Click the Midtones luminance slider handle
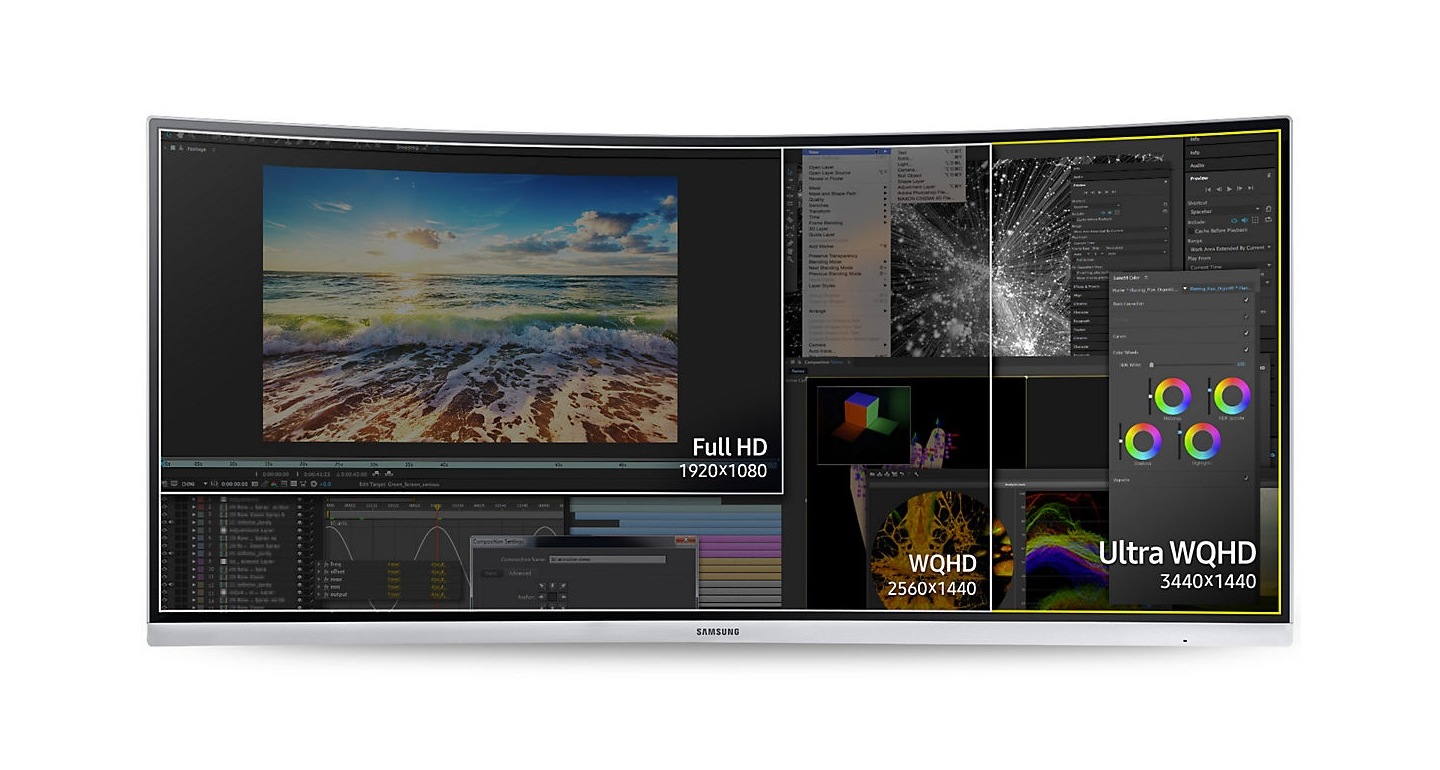The height and width of the screenshot is (770, 1440). (x=1150, y=396)
